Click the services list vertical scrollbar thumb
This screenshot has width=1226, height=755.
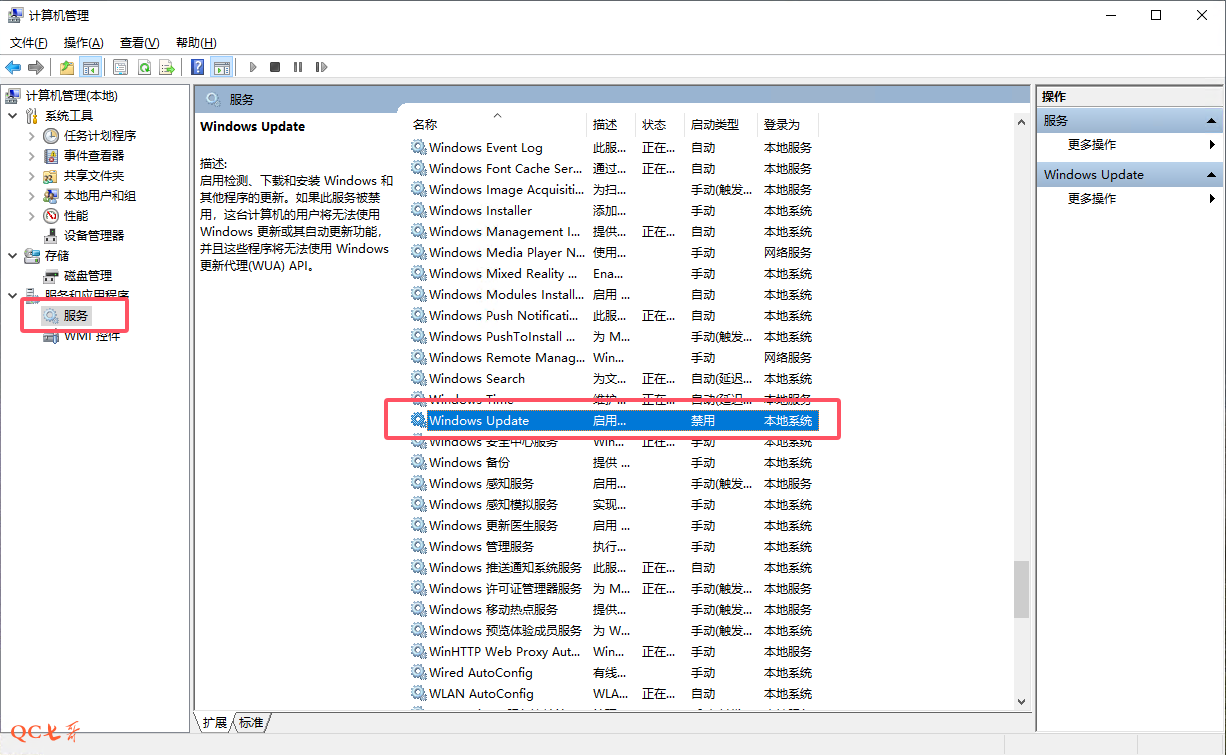(1021, 588)
